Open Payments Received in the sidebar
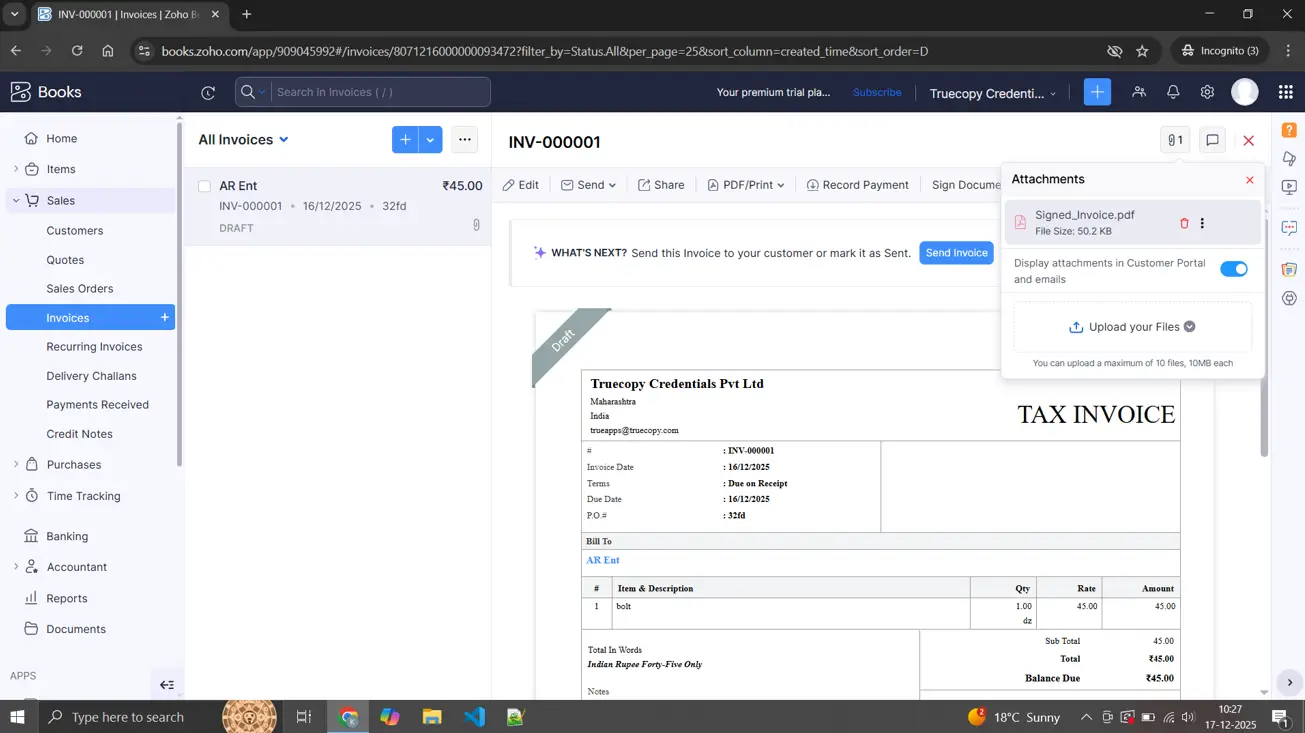Screen dimensions: 1305x733 (x=97, y=405)
